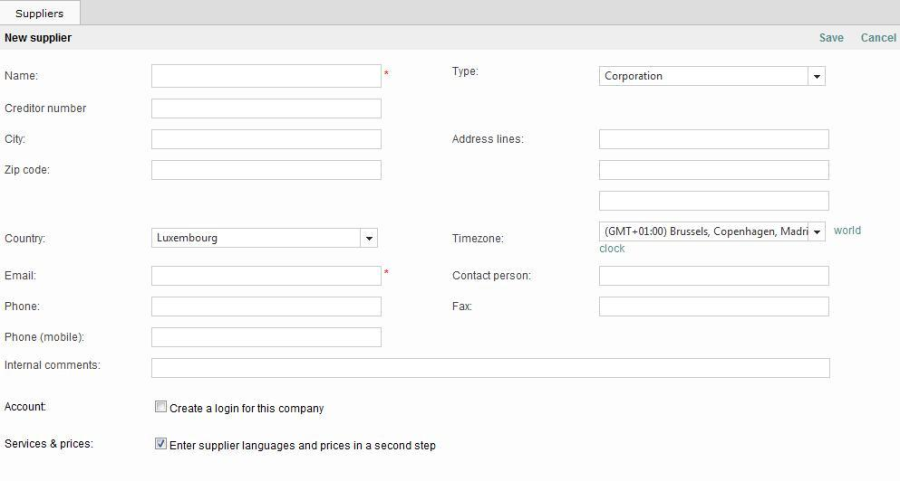900x481 pixels.
Task: Select the Contact person input field
Action: (x=713, y=276)
